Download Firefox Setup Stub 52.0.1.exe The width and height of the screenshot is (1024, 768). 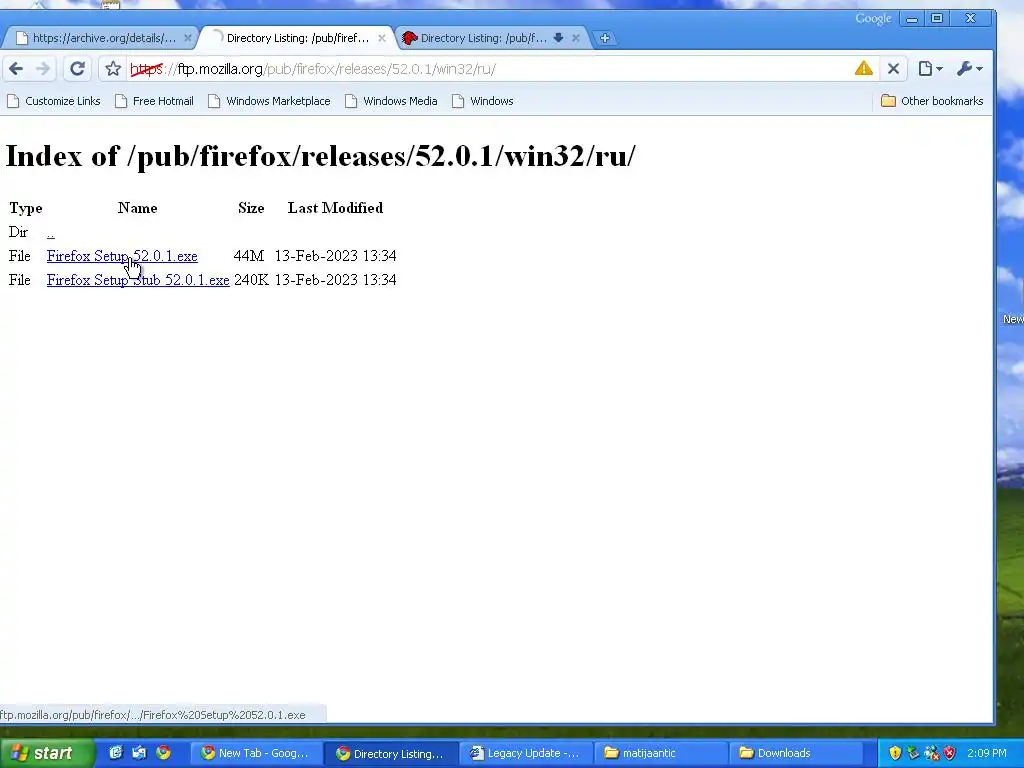(x=138, y=280)
